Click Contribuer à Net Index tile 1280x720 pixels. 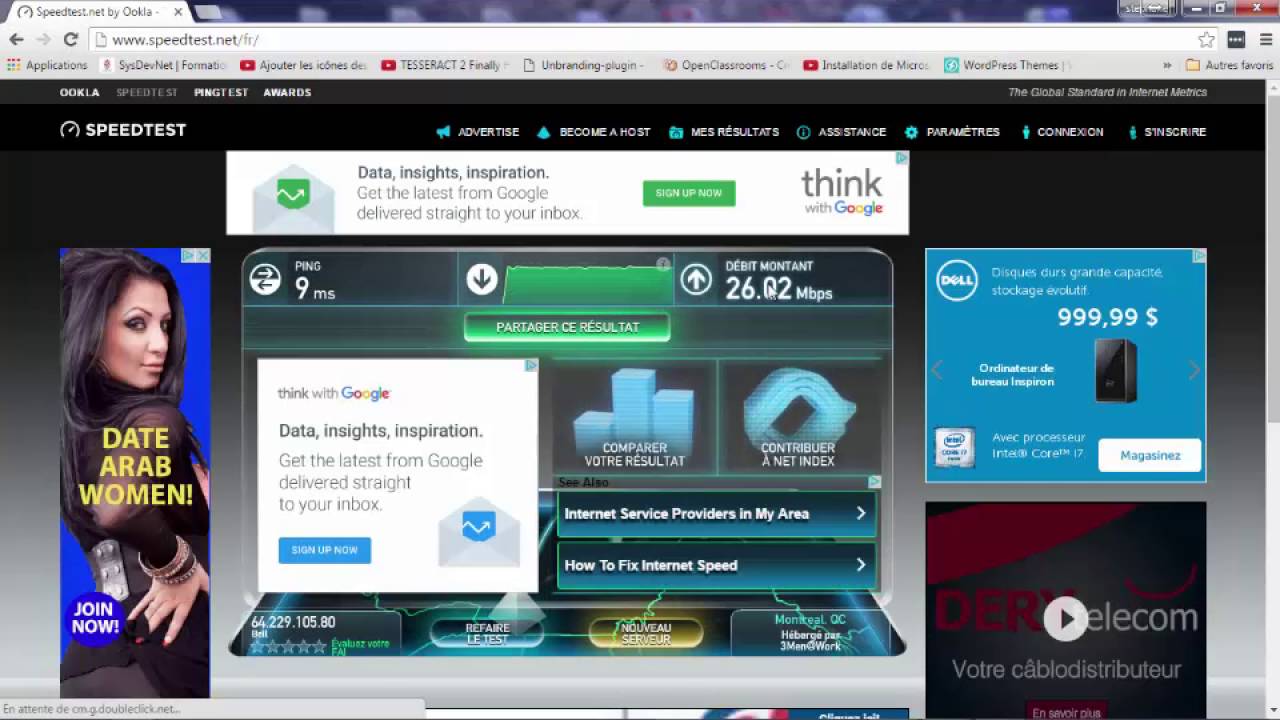point(798,417)
